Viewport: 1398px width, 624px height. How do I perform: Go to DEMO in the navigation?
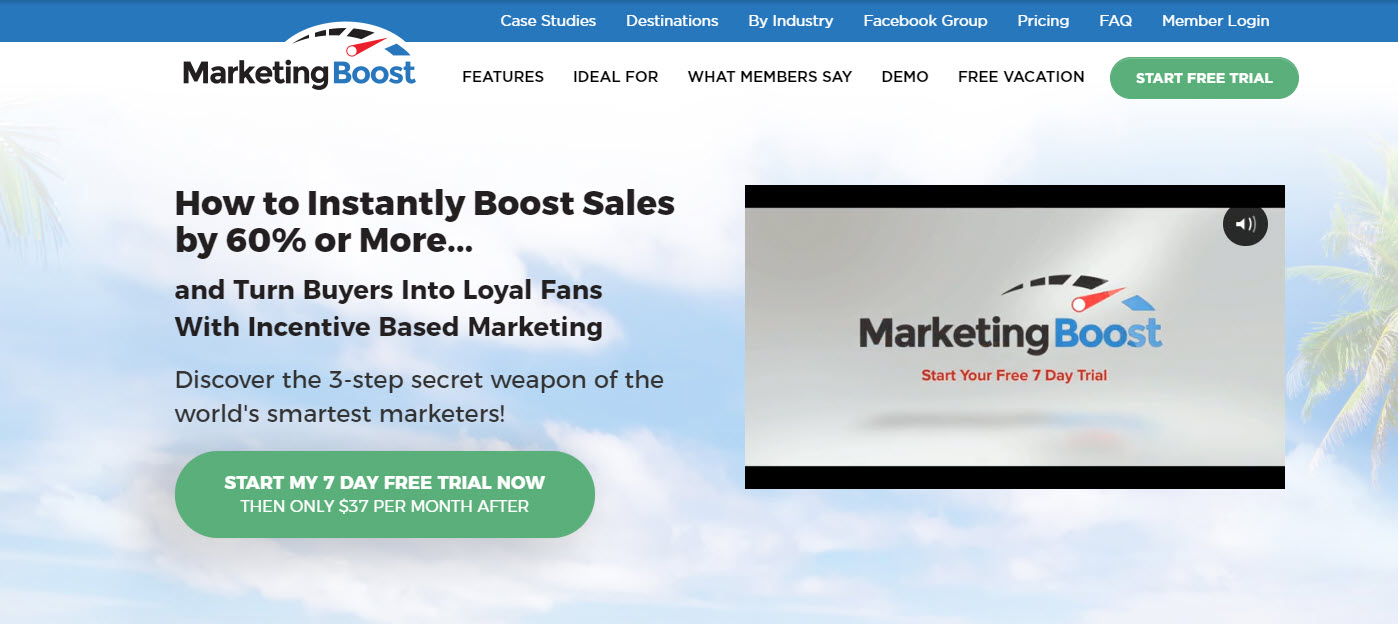905,77
